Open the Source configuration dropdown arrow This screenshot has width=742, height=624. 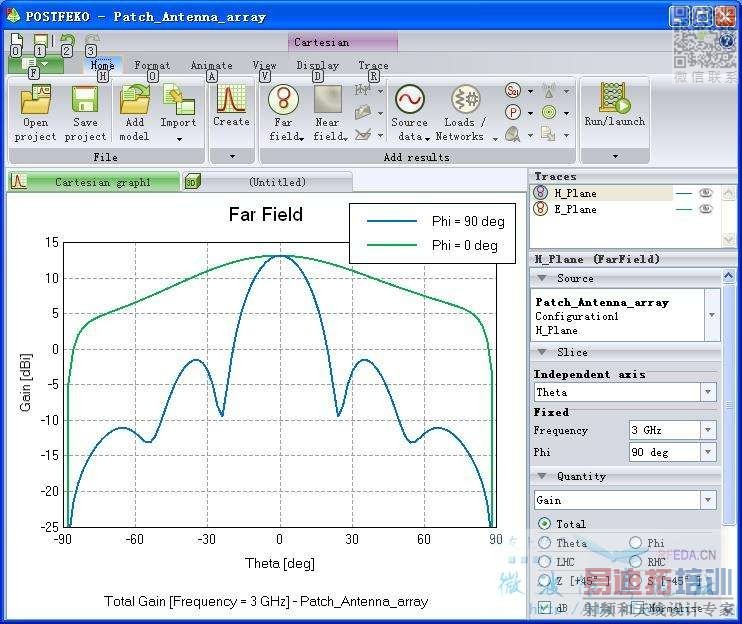(x=712, y=315)
